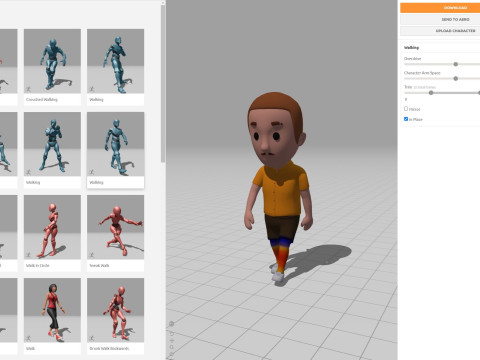Select the woman Walk animation thumbnail
The height and width of the screenshot is (360, 480).
[x=52, y=310]
